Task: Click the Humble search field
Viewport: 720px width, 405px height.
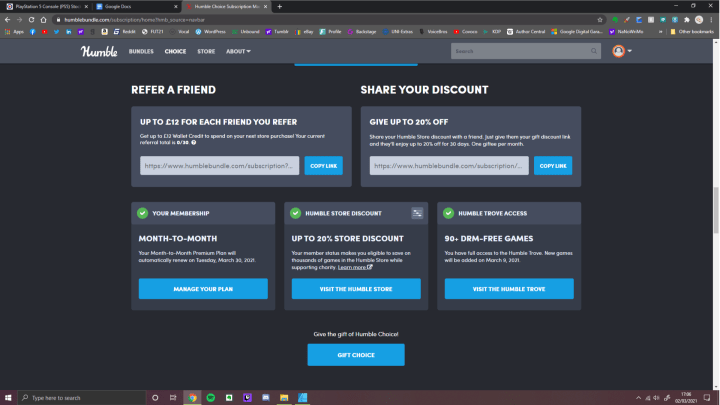Action: (526, 51)
